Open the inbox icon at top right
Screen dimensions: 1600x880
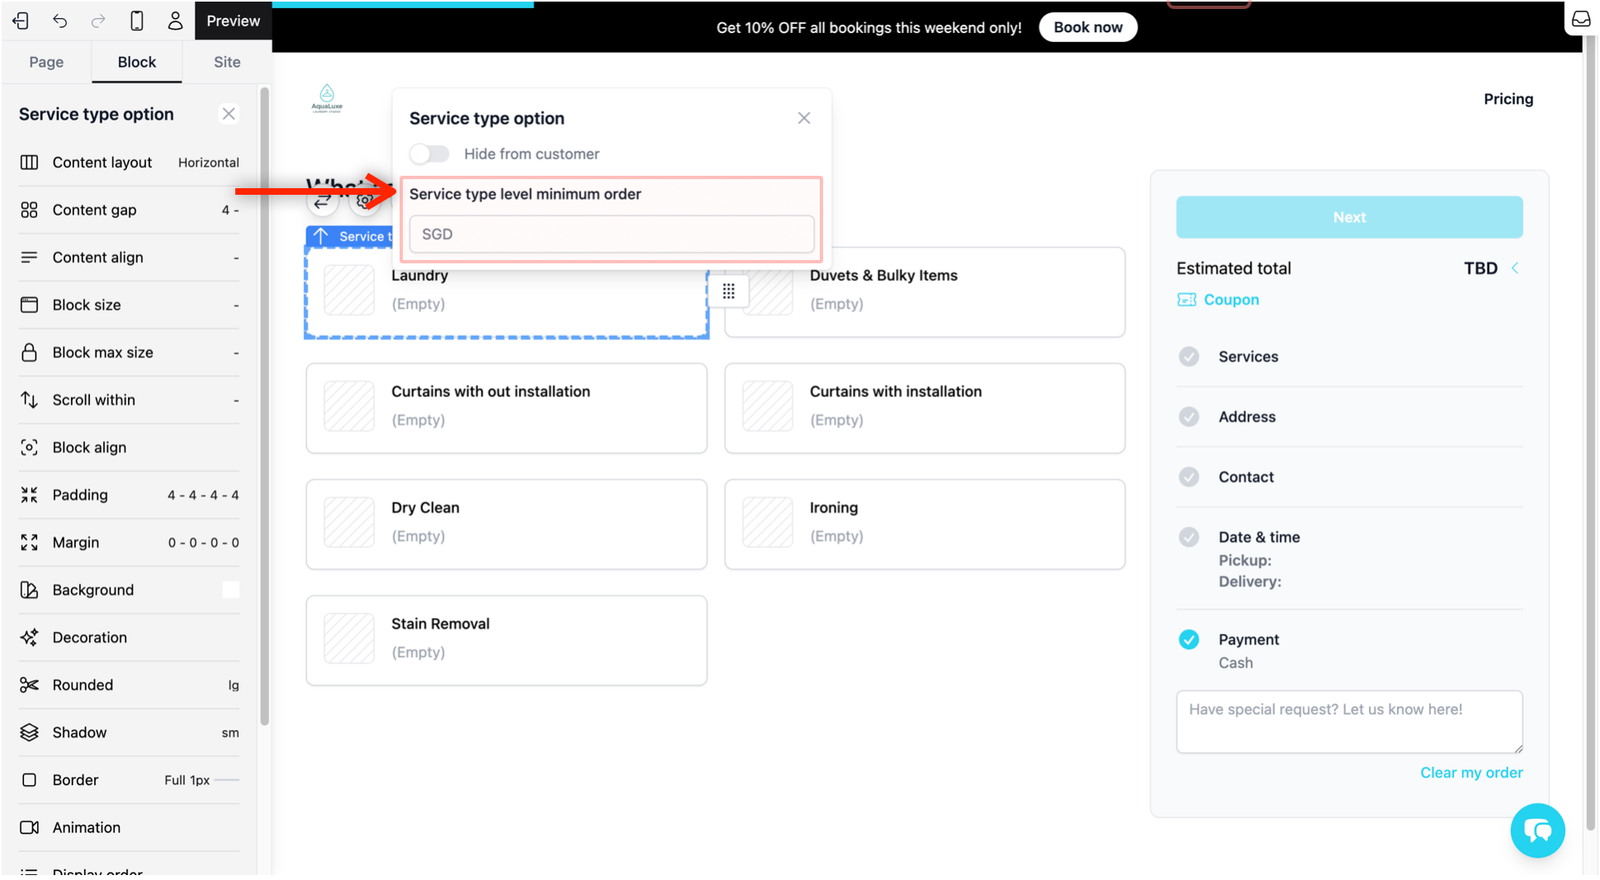[x=1581, y=19]
